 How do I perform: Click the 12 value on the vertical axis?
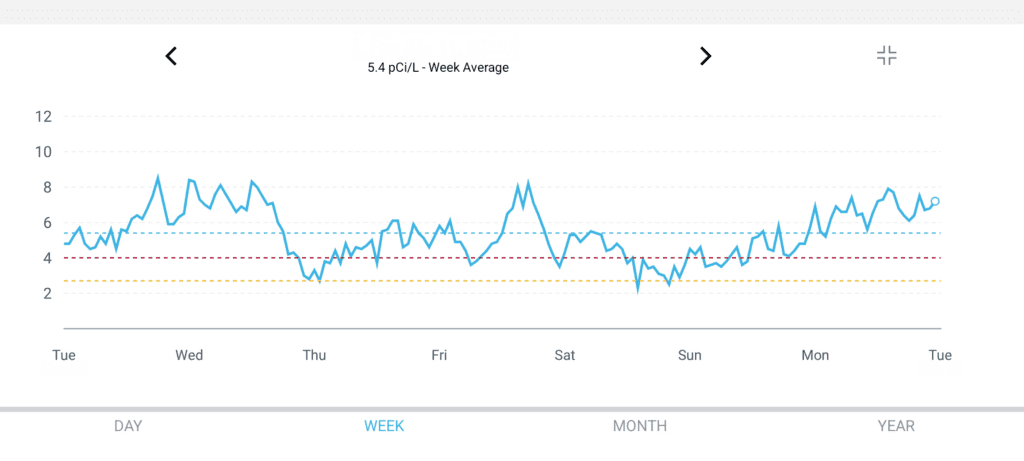[42, 116]
